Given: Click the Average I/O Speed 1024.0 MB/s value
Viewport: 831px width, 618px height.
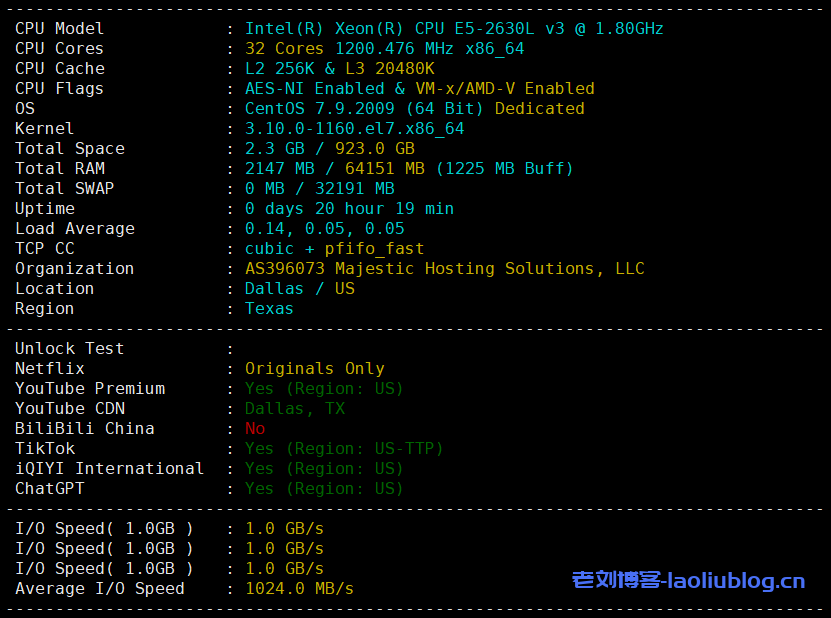Looking at the screenshot, I should tap(299, 589).
